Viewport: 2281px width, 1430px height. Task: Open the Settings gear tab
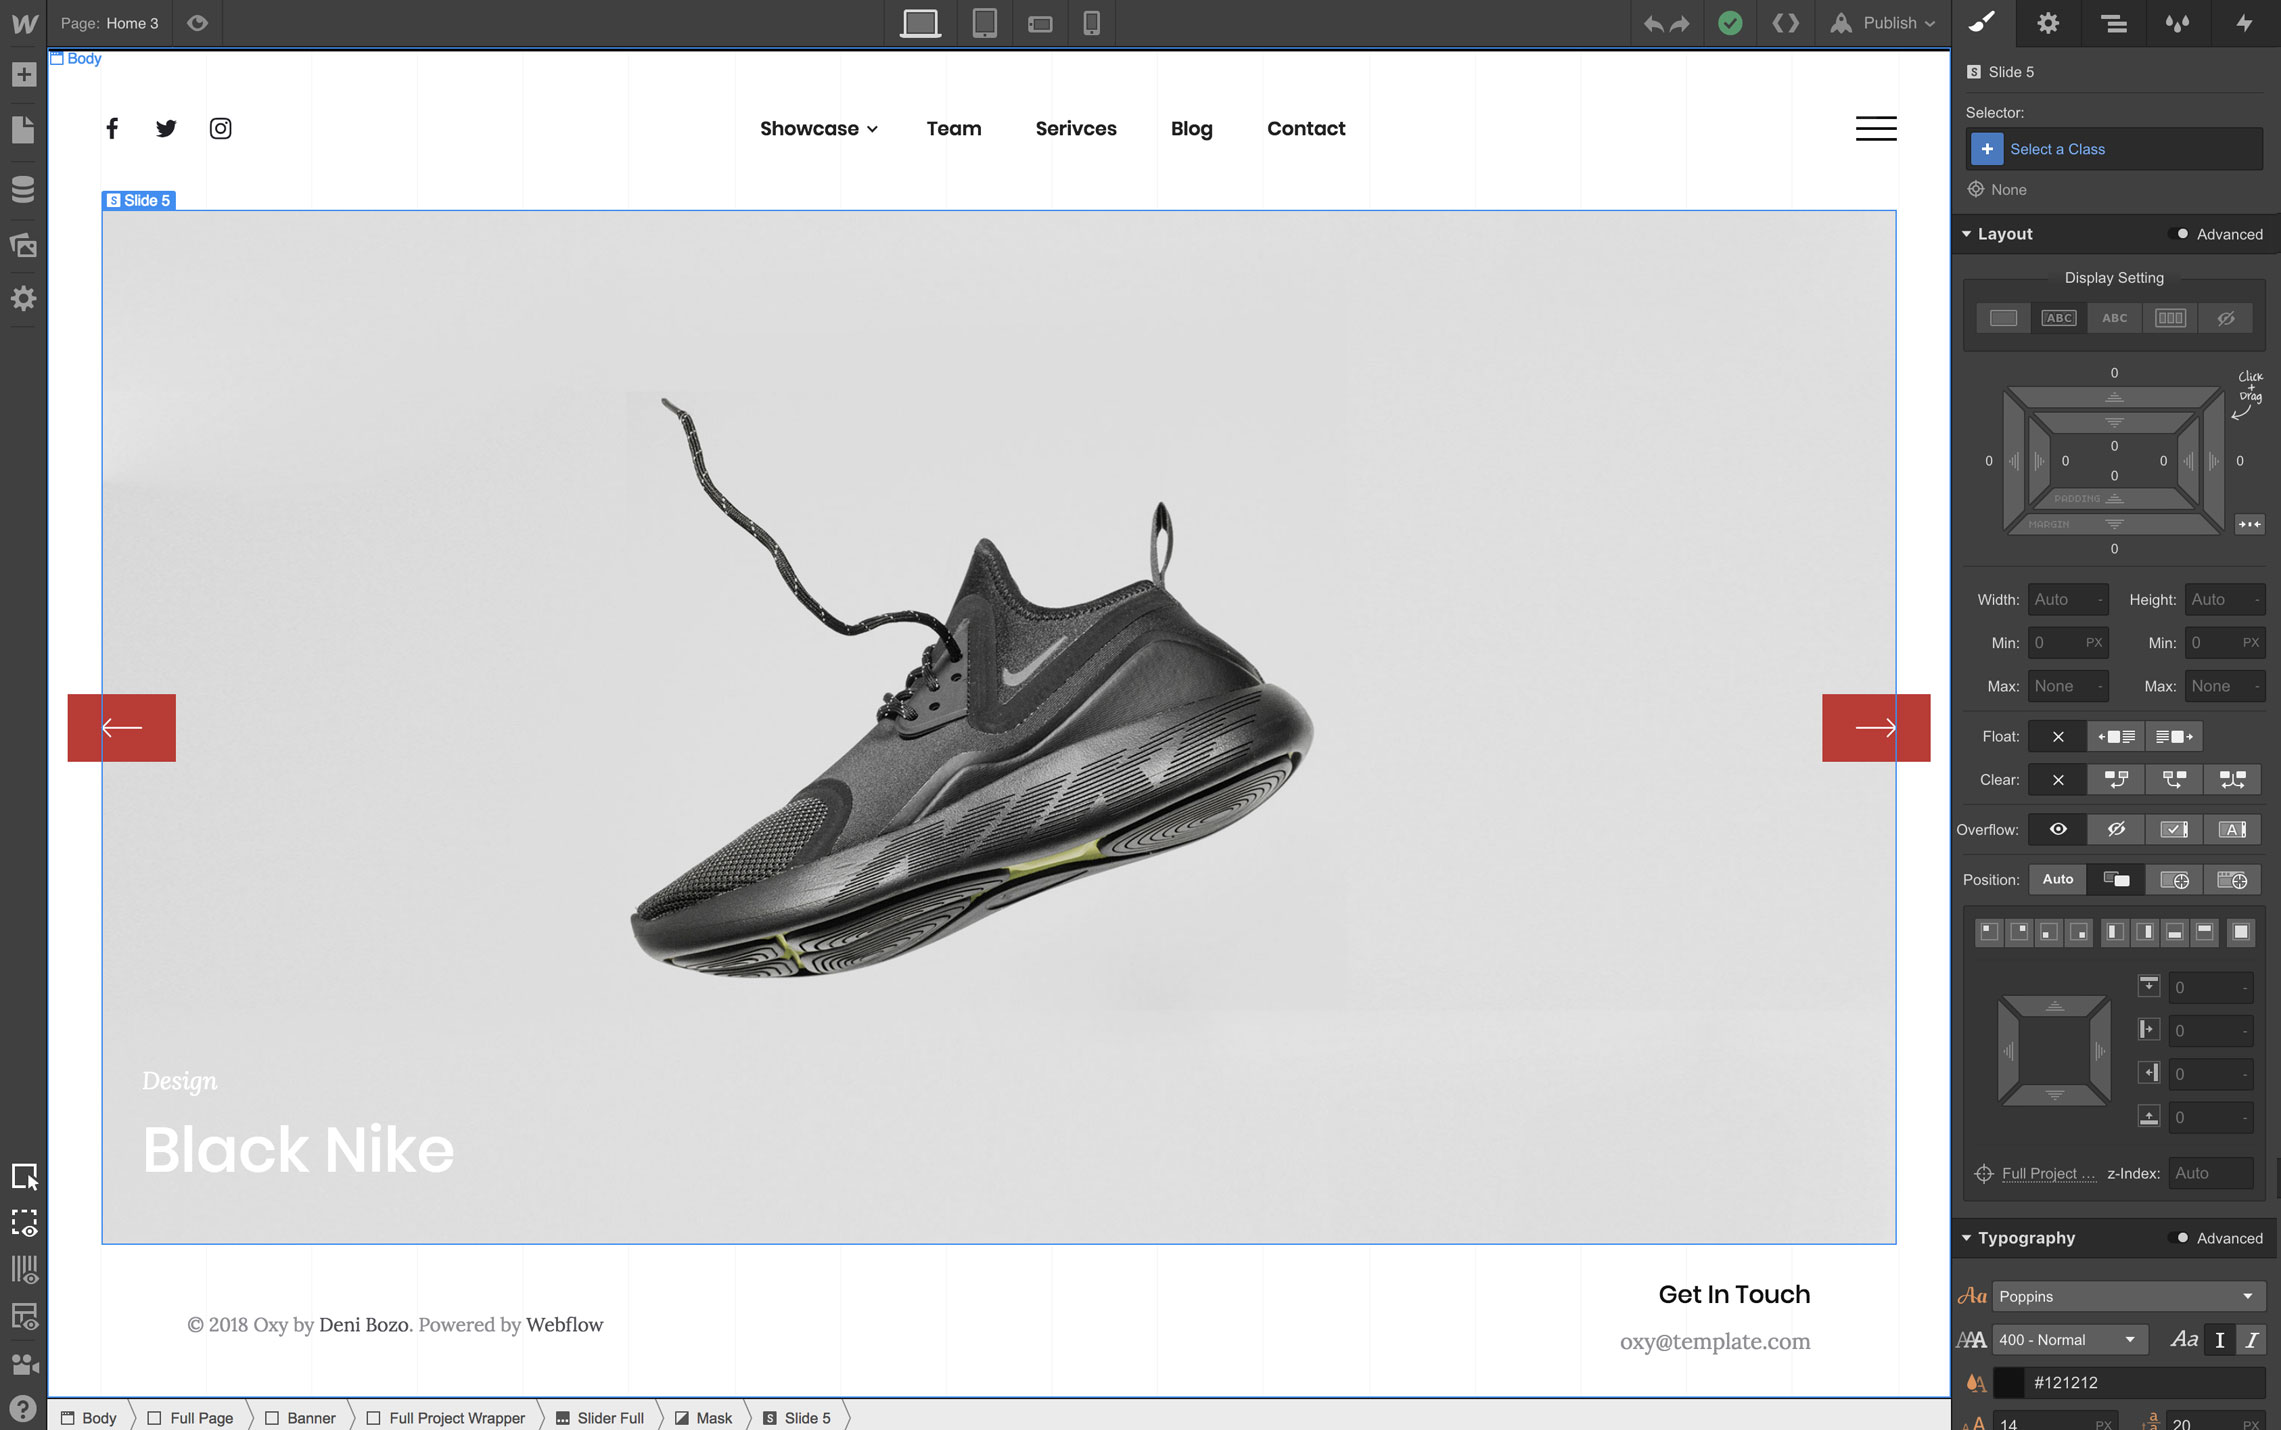click(2047, 23)
